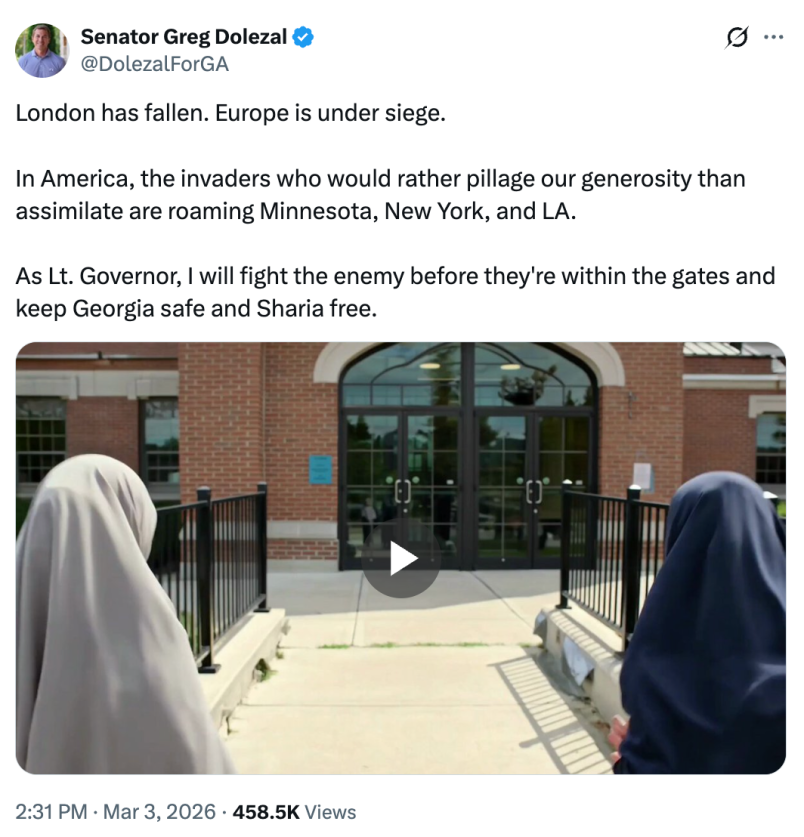The image size is (804, 837).
Task: Click the blue sign on brick wall
Action: (x=320, y=470)
